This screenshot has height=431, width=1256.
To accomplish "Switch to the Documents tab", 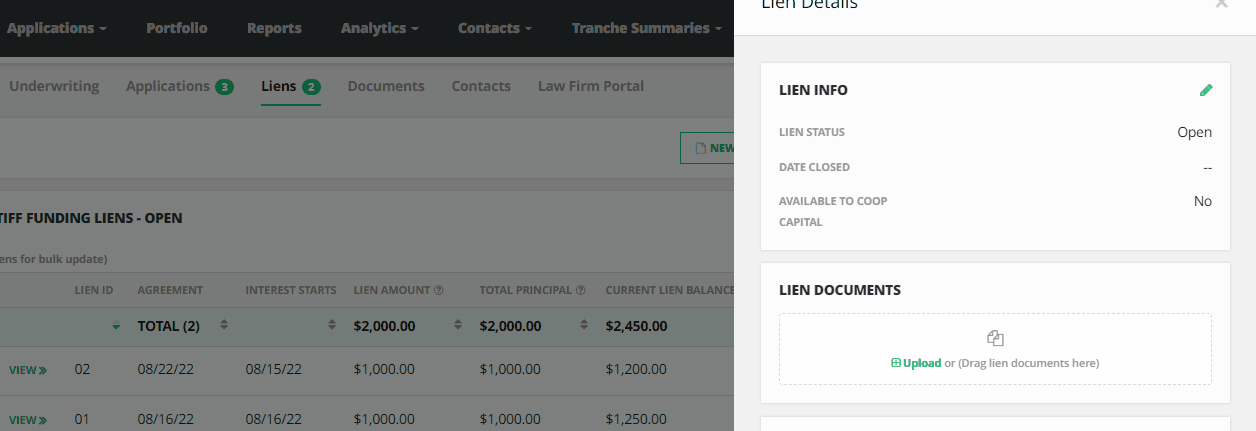I will 386,86.
